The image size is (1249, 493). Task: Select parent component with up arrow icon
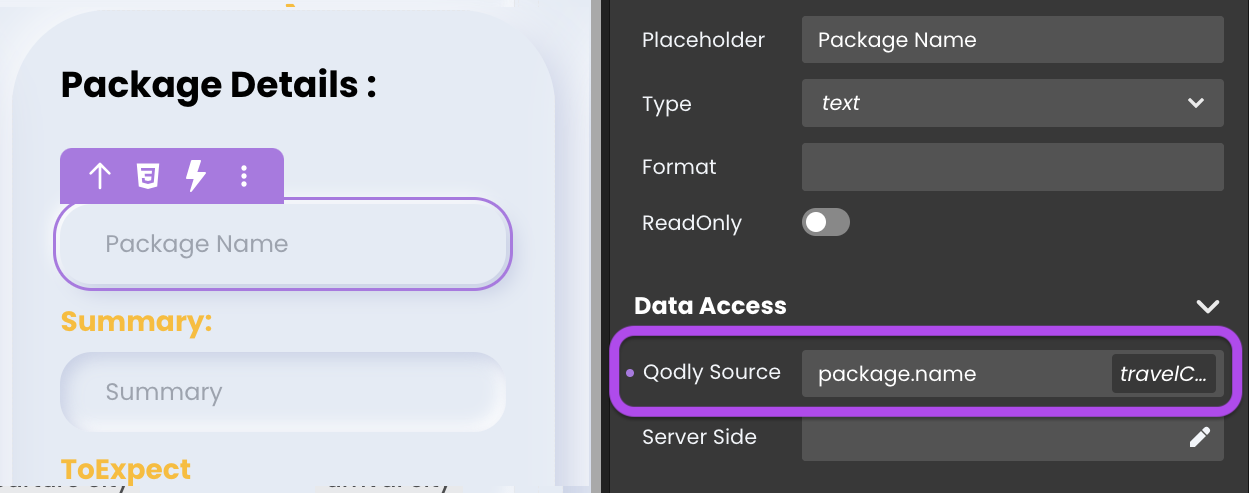click(99, 177)
